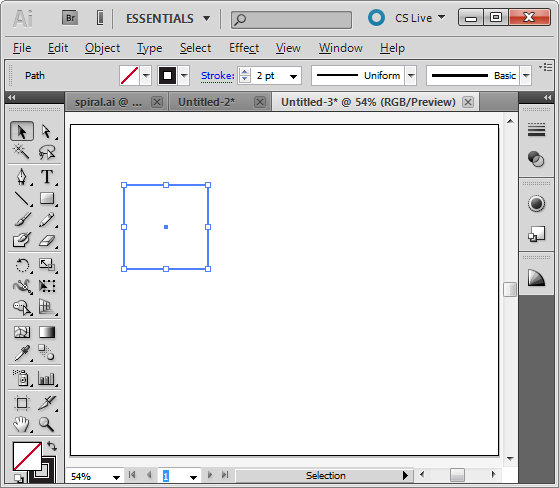Go to next artboard arrow button
This screenshot has width=559, height=488.
point(210,475)
